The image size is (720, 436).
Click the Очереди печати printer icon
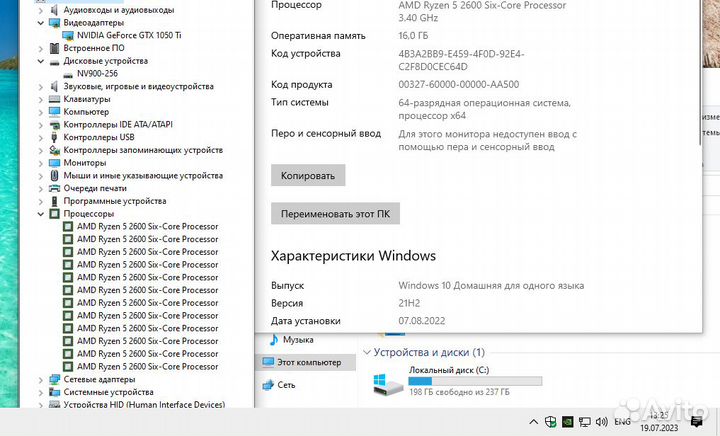(54, 188)
